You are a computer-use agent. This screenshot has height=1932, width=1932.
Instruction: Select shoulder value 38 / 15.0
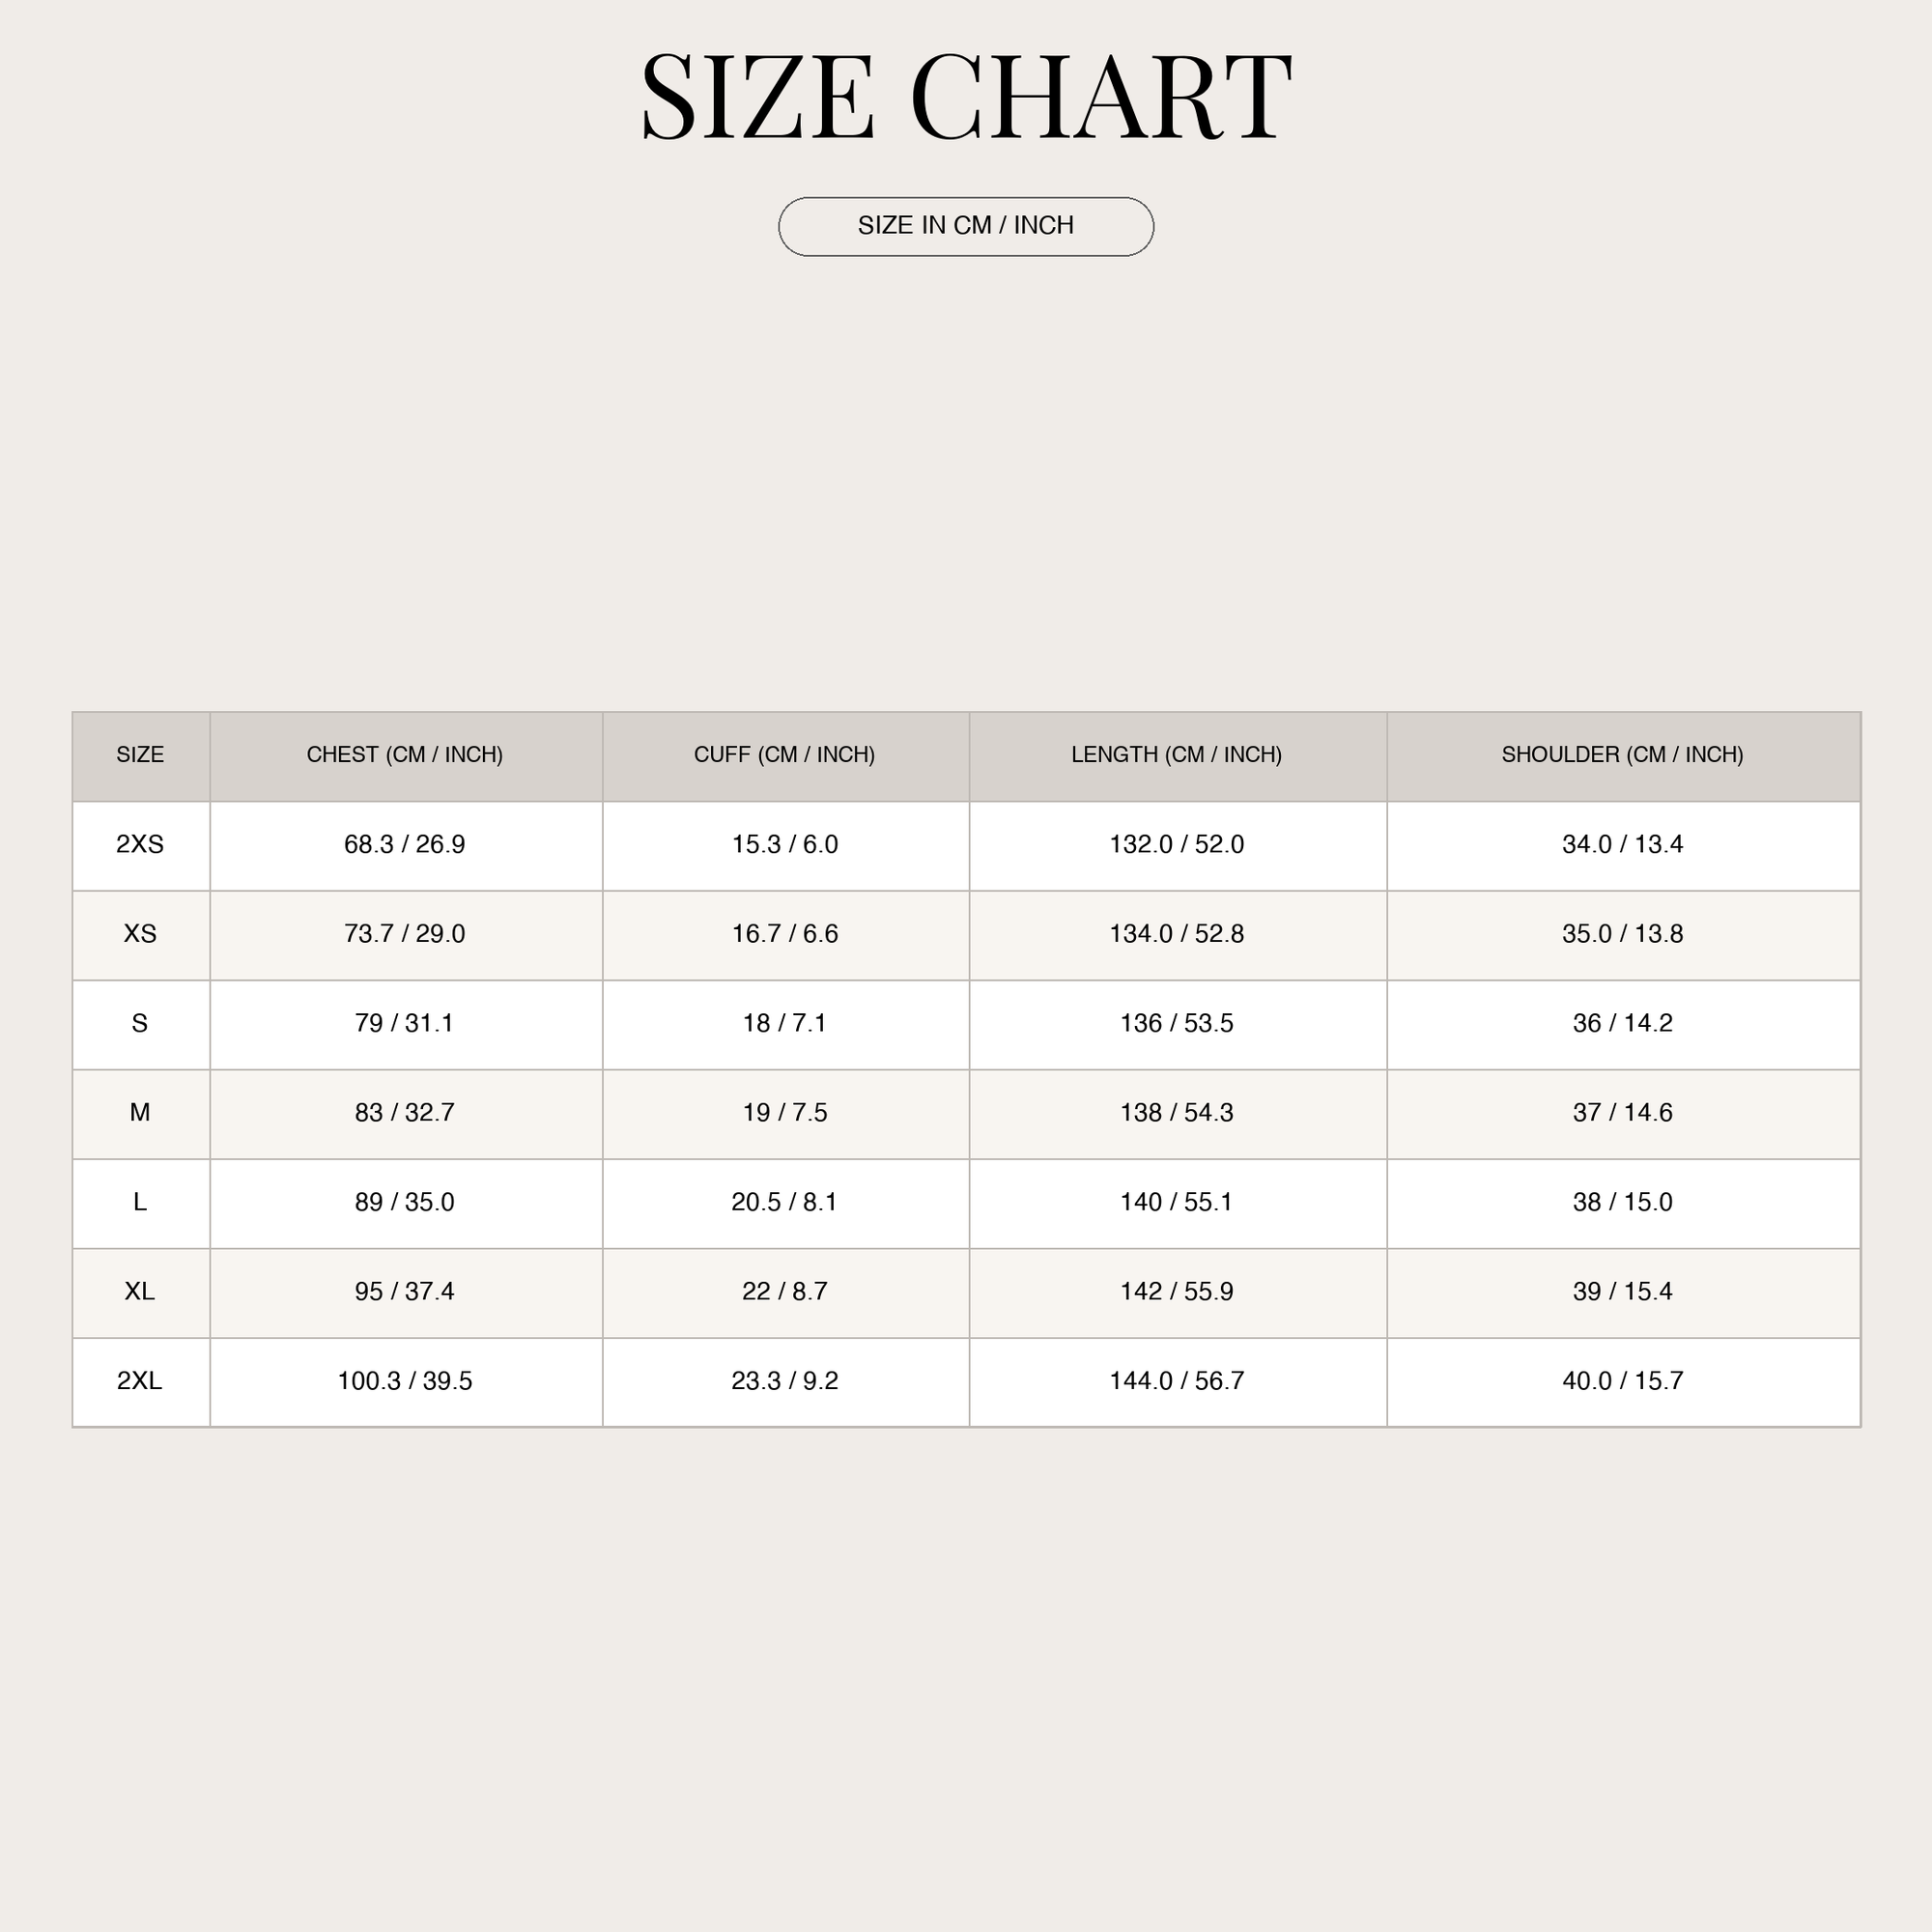click(x=1623, y=1202)
